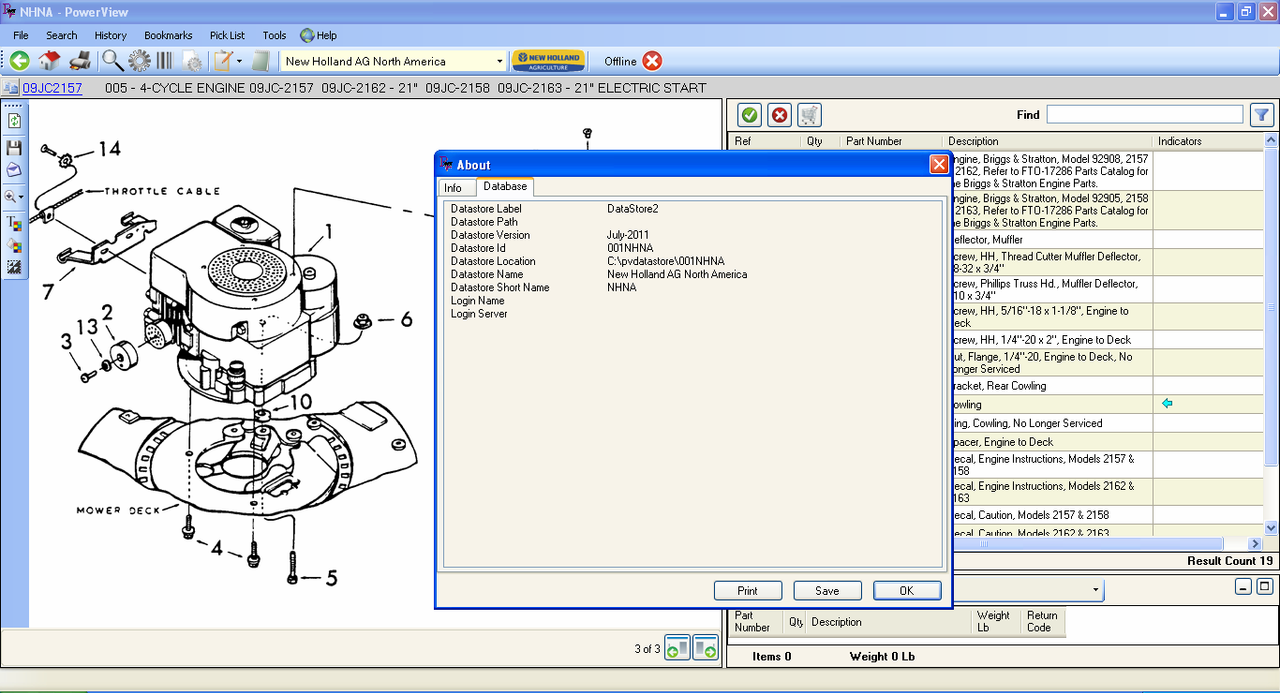Open the History menu
This screenshot has height=693, width=1280.
tap(111, 35)
